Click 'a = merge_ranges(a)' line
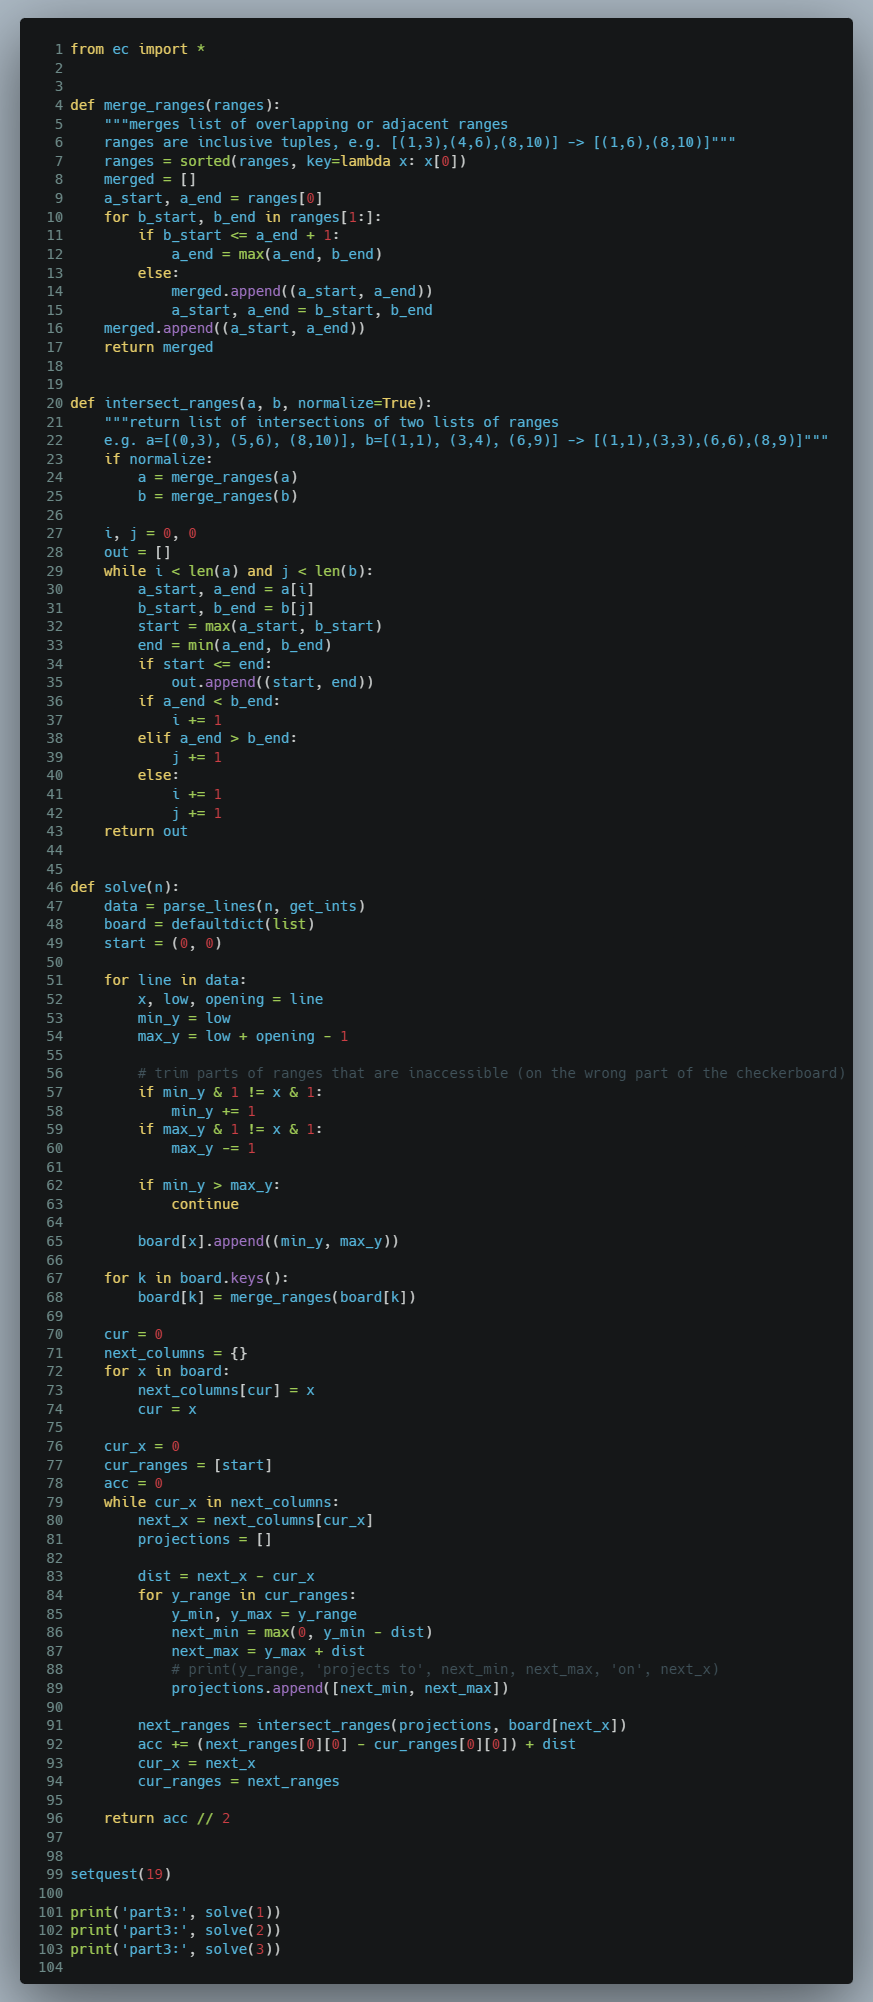 pyautogui.click(x=218, y=477)
